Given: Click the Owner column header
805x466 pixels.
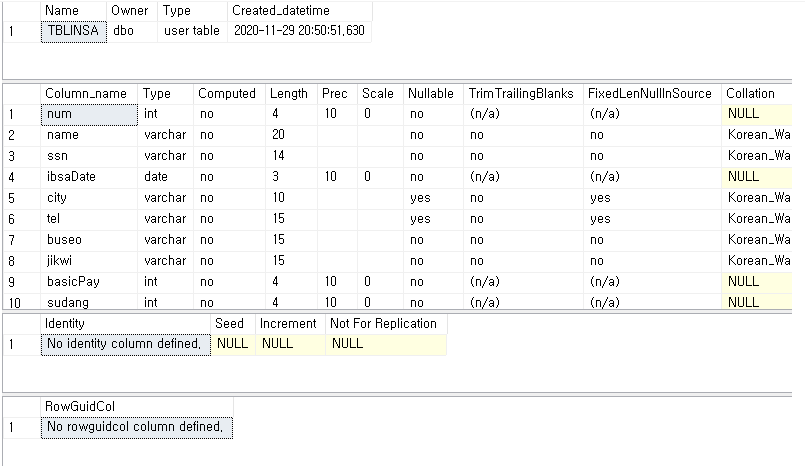Looking at the screenshot, I should [132, 11].
